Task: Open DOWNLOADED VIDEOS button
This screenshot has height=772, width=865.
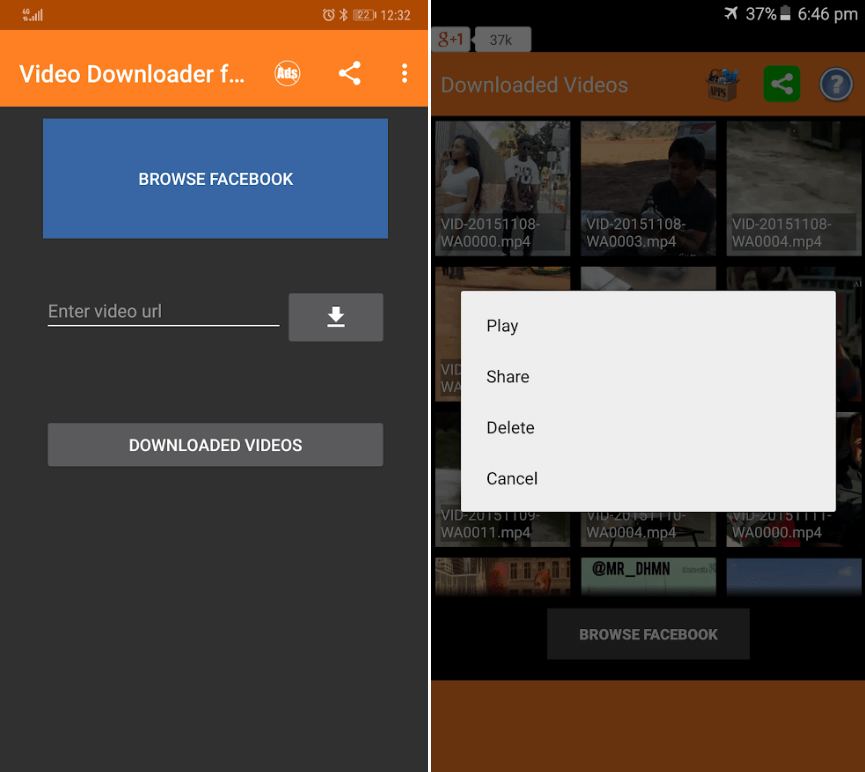Action: point(216,445)
